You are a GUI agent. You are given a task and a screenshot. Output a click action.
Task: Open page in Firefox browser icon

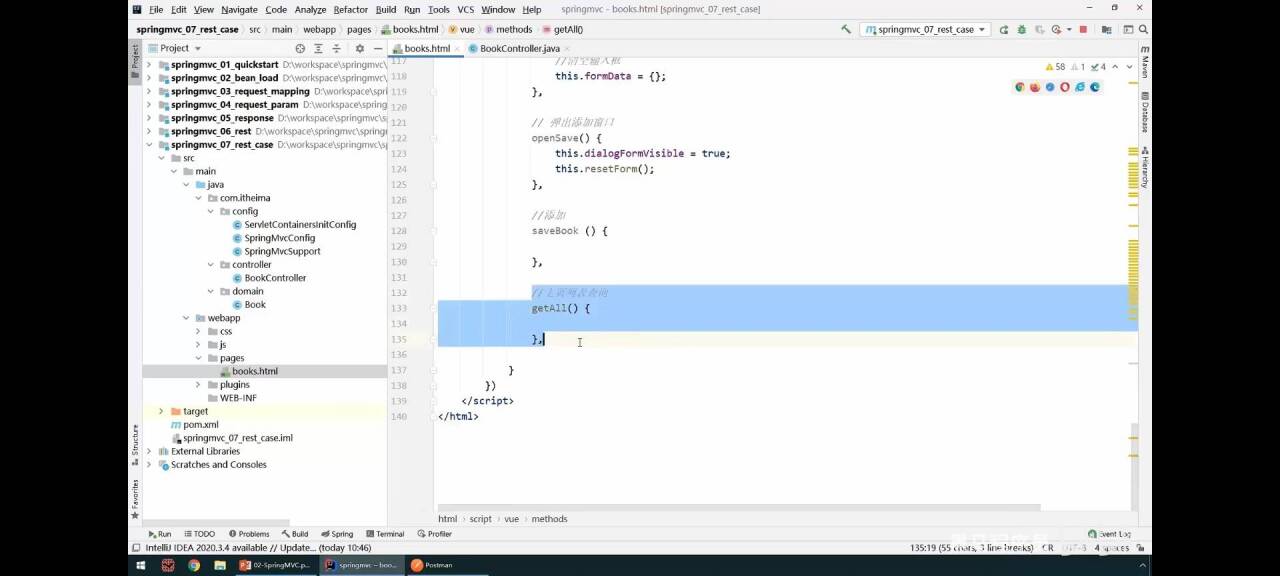click(x=1035, y=87)
